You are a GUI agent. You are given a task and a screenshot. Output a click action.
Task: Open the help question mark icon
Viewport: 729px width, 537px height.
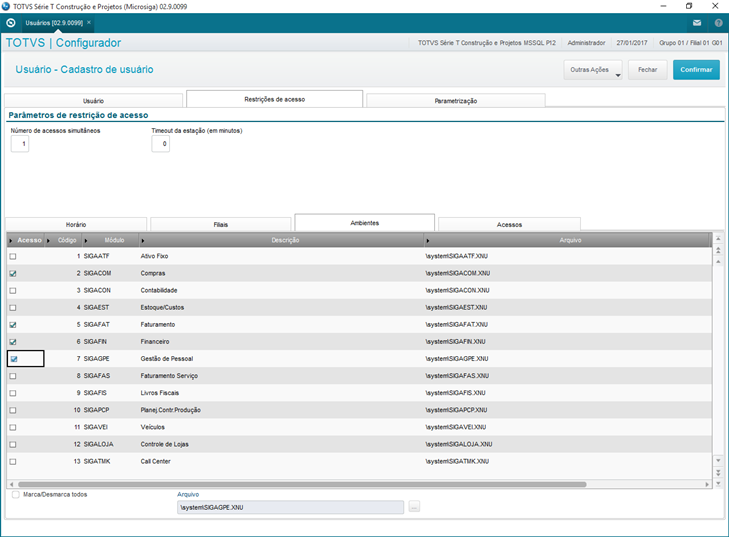click(718, 23)
